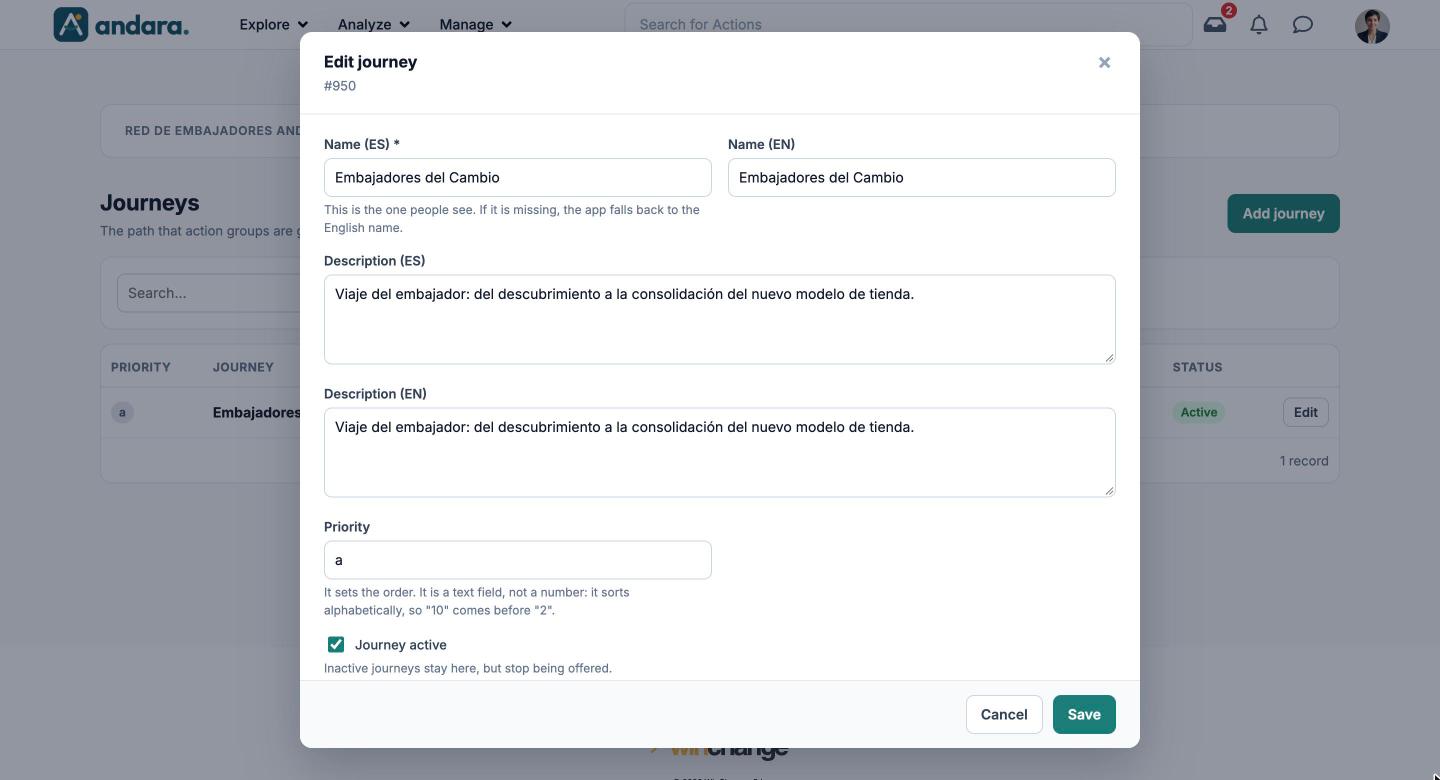Open the user profile avatar
The image size is (1440, 780).
click(x=1372, y=26)
